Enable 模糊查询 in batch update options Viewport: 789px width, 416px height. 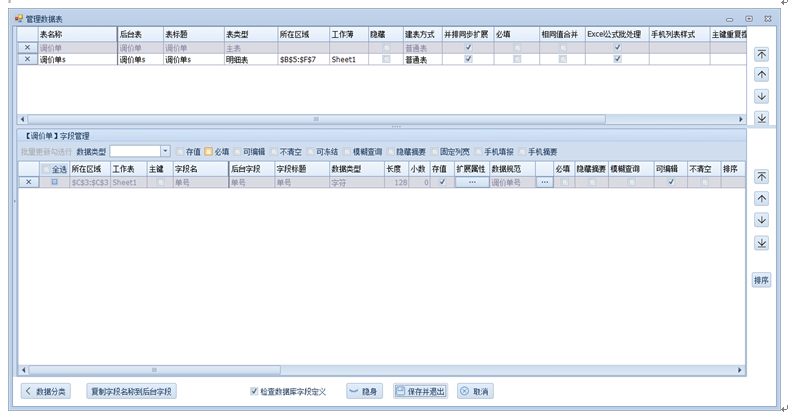click(x=345, y=151)
